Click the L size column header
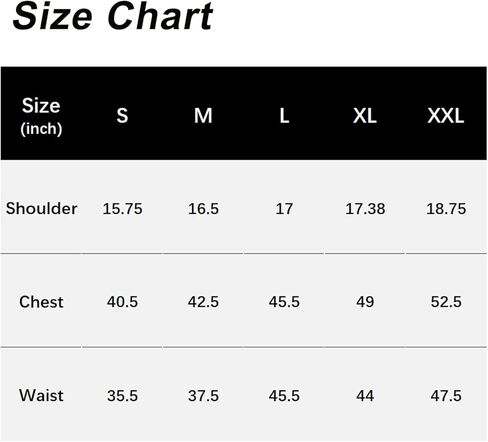The width and height of the screenshot is (488, 442). (284, 116)
